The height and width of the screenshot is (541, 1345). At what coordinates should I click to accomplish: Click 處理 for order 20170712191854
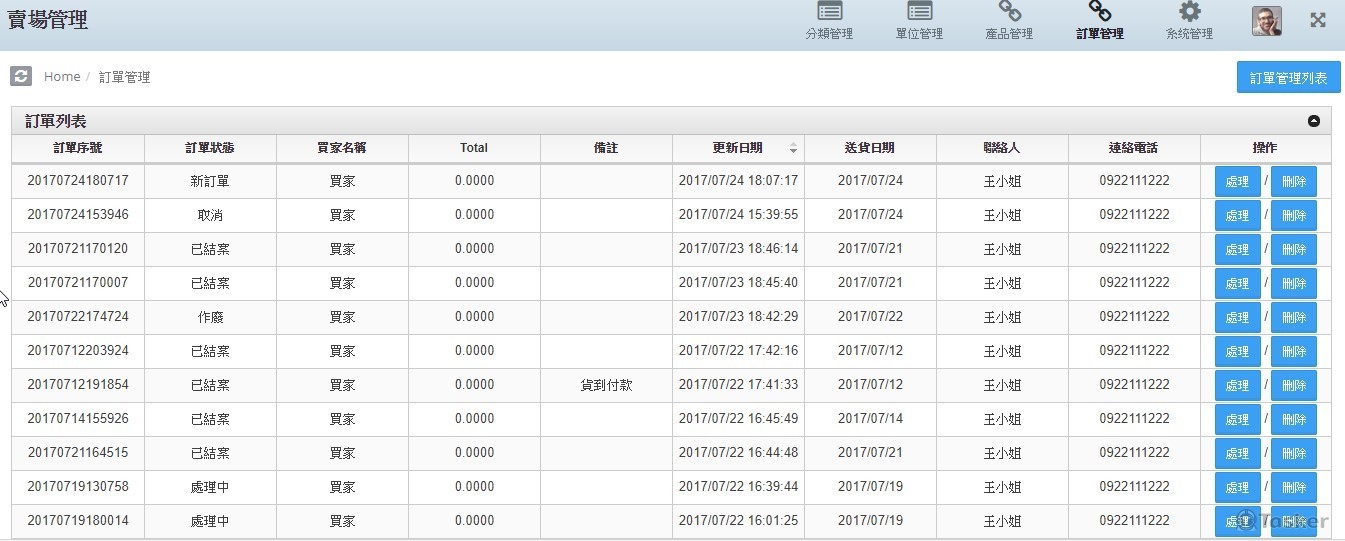tap(1237, 386)
